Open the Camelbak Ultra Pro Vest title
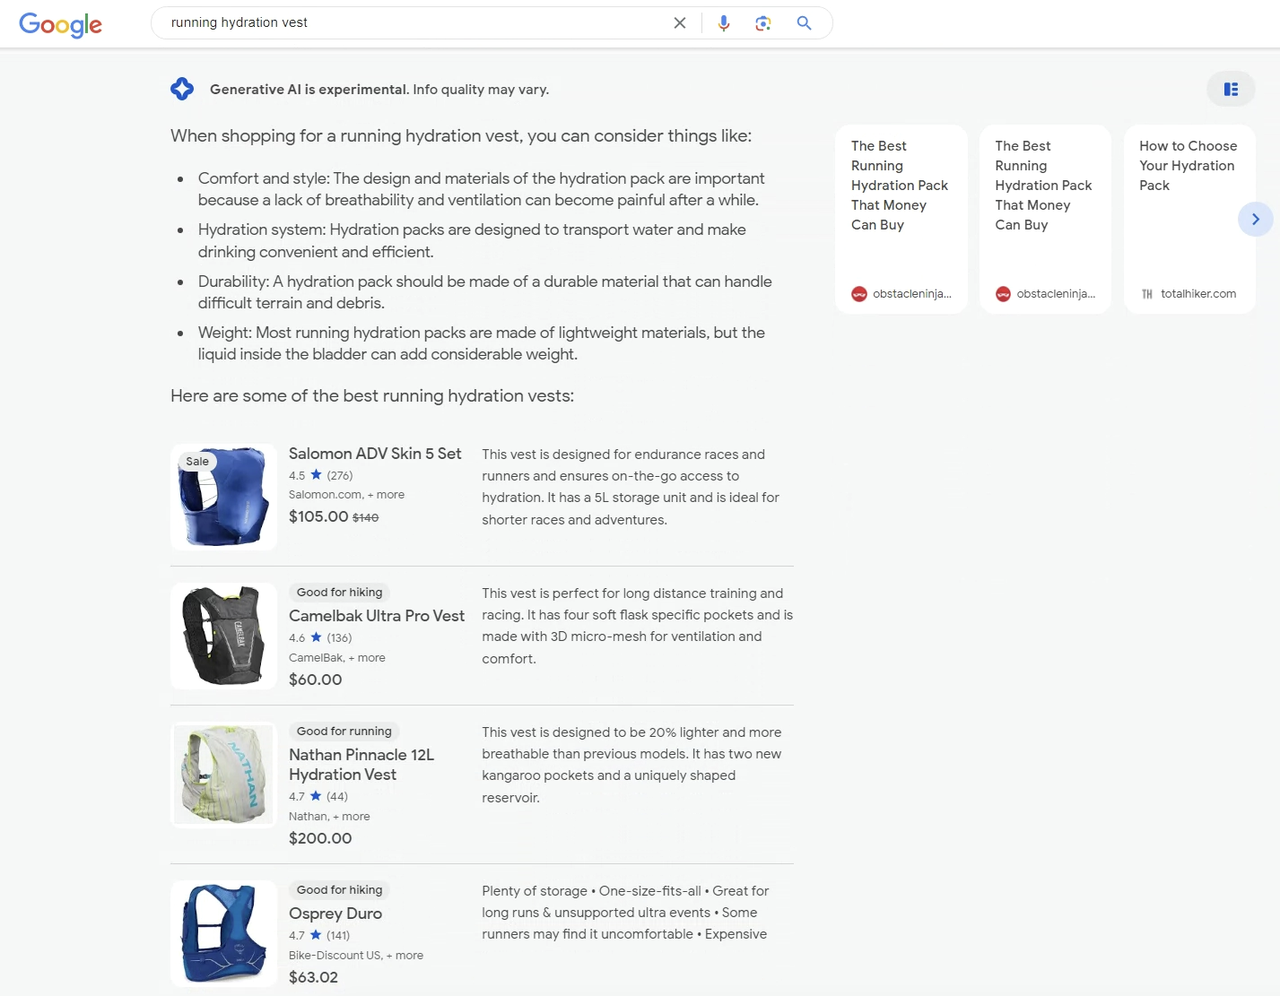 [x=377, y=616]
